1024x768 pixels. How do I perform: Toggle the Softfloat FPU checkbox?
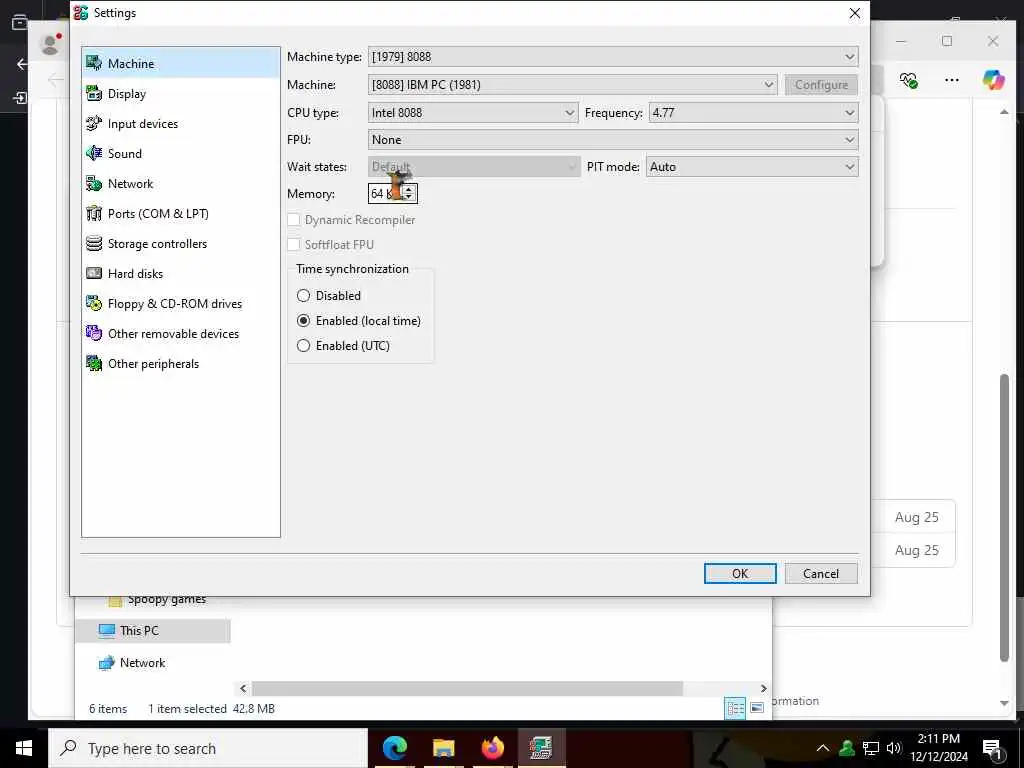tap(294, 245)
